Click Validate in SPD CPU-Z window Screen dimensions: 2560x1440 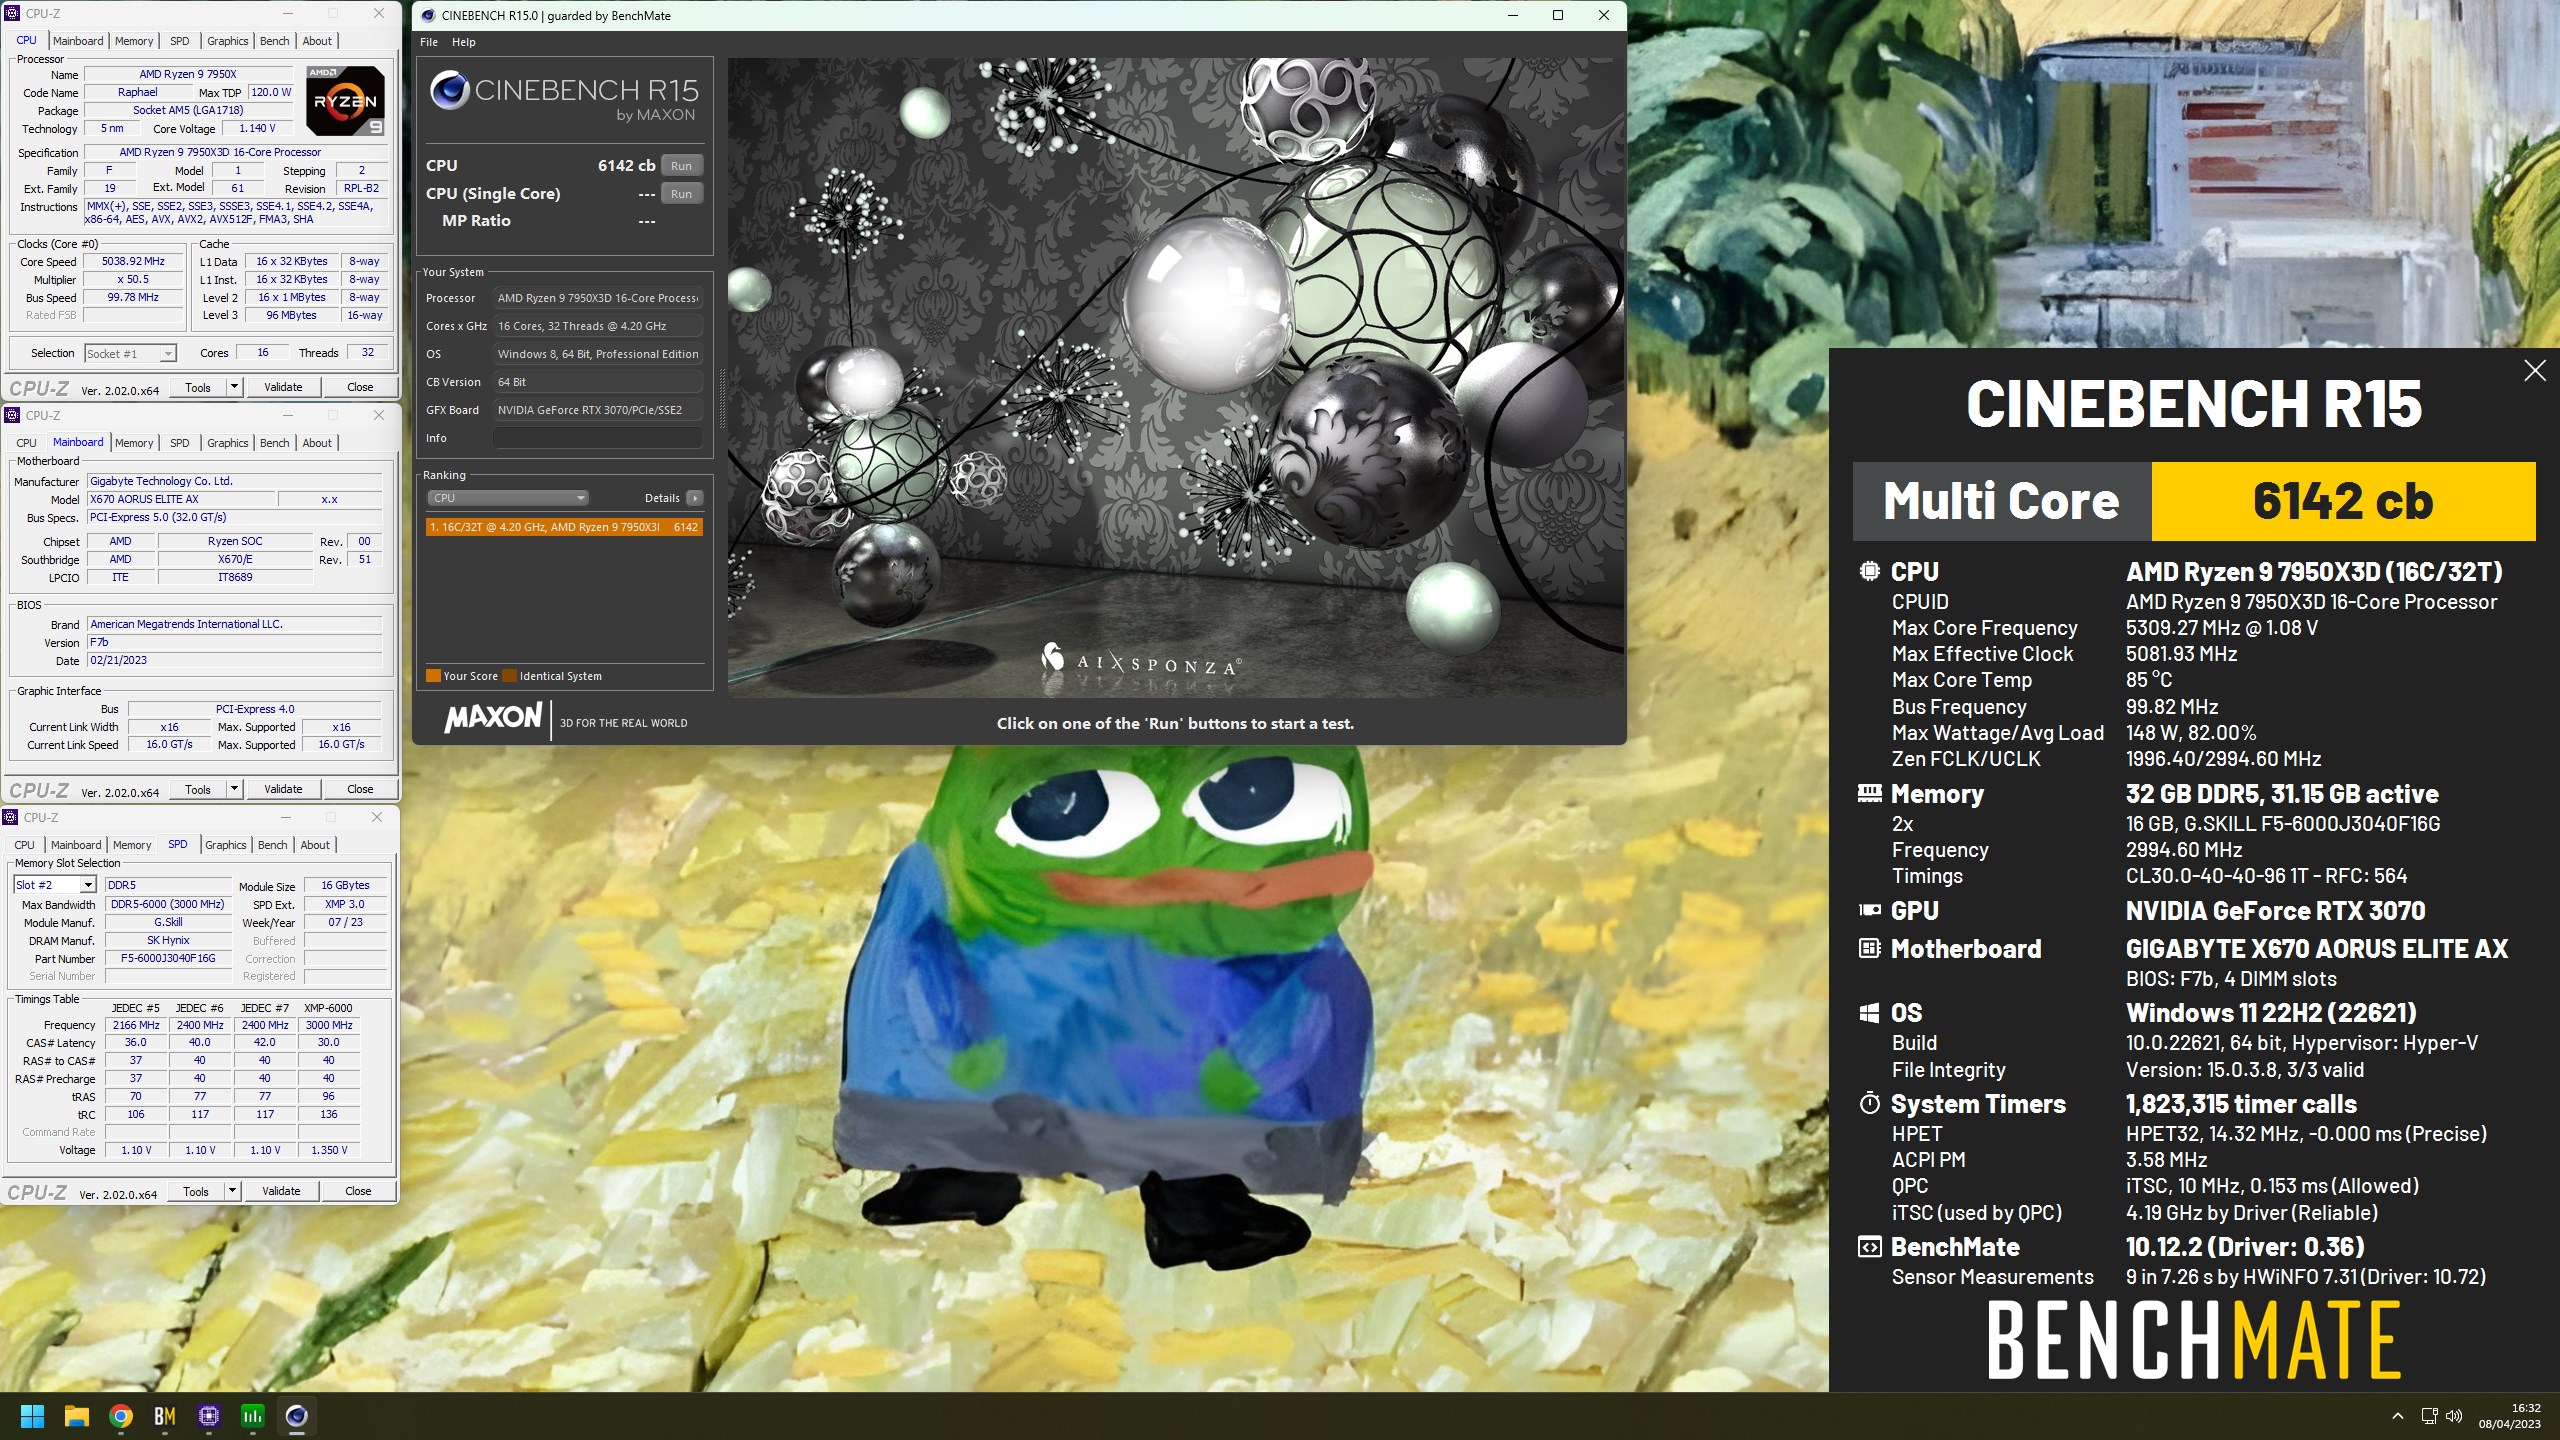click(x=281, y=1191)
